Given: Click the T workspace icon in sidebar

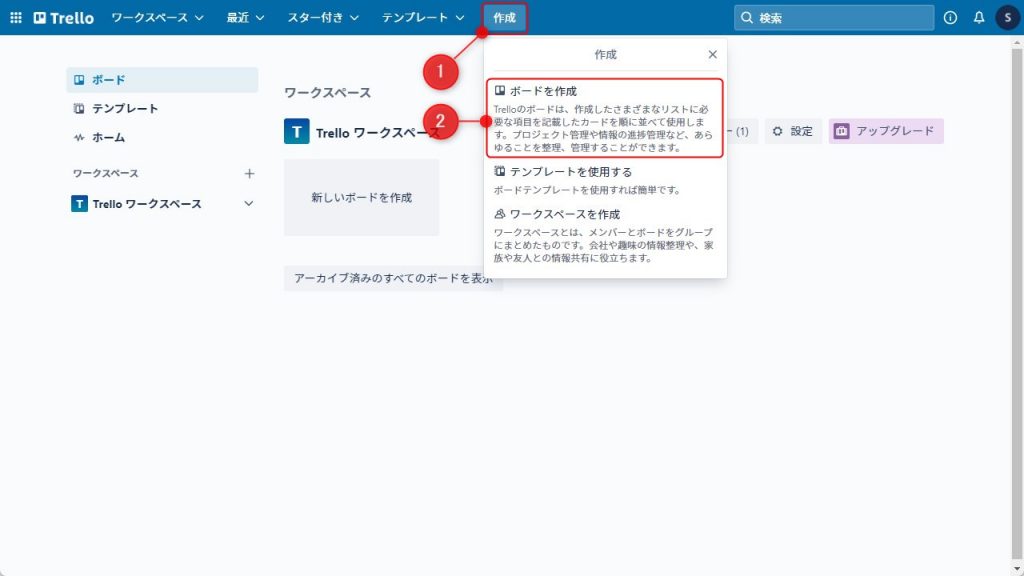Looking at the screenshot, I should pos(79,204).
